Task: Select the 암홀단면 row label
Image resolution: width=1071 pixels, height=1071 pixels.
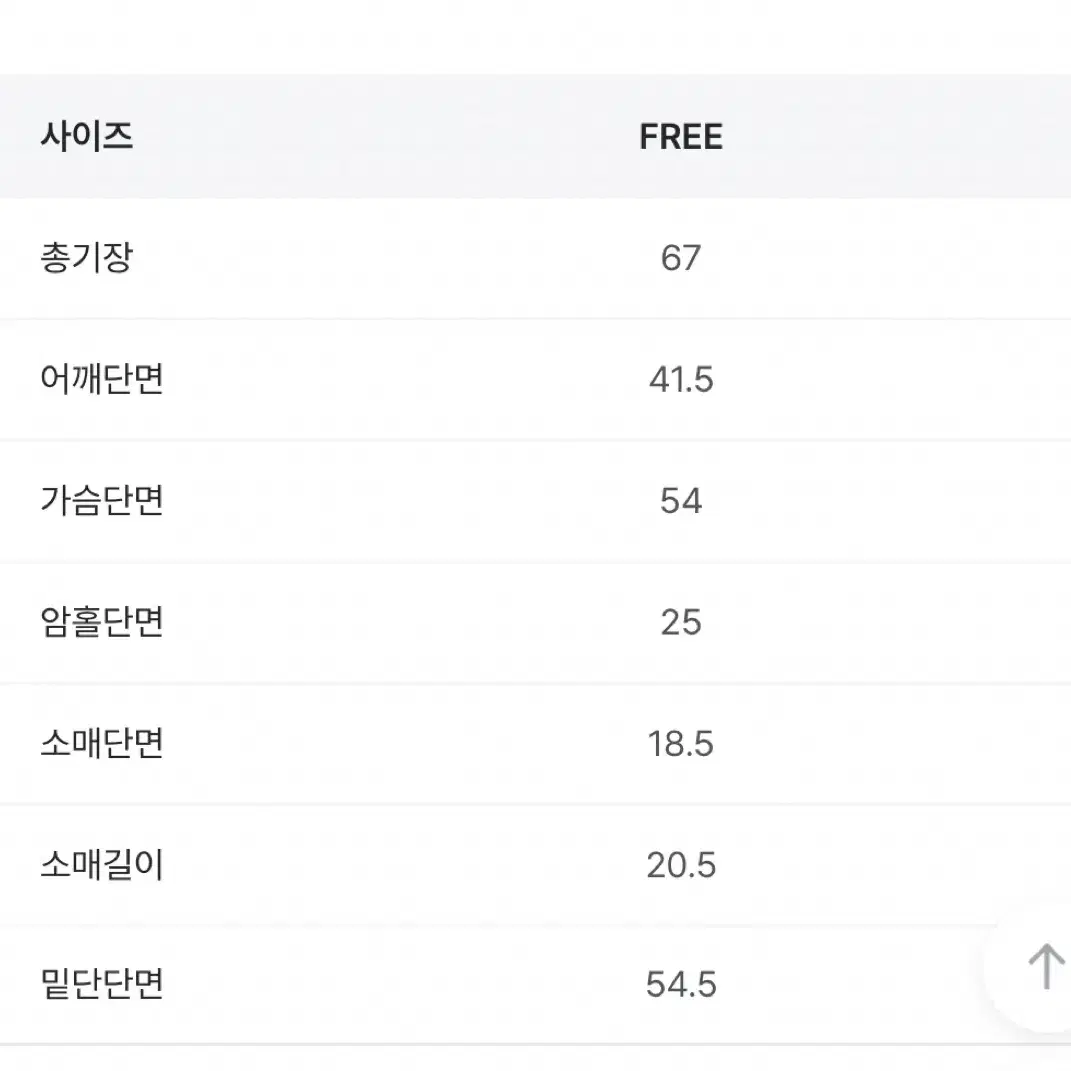Action: (x=102, y=621)
